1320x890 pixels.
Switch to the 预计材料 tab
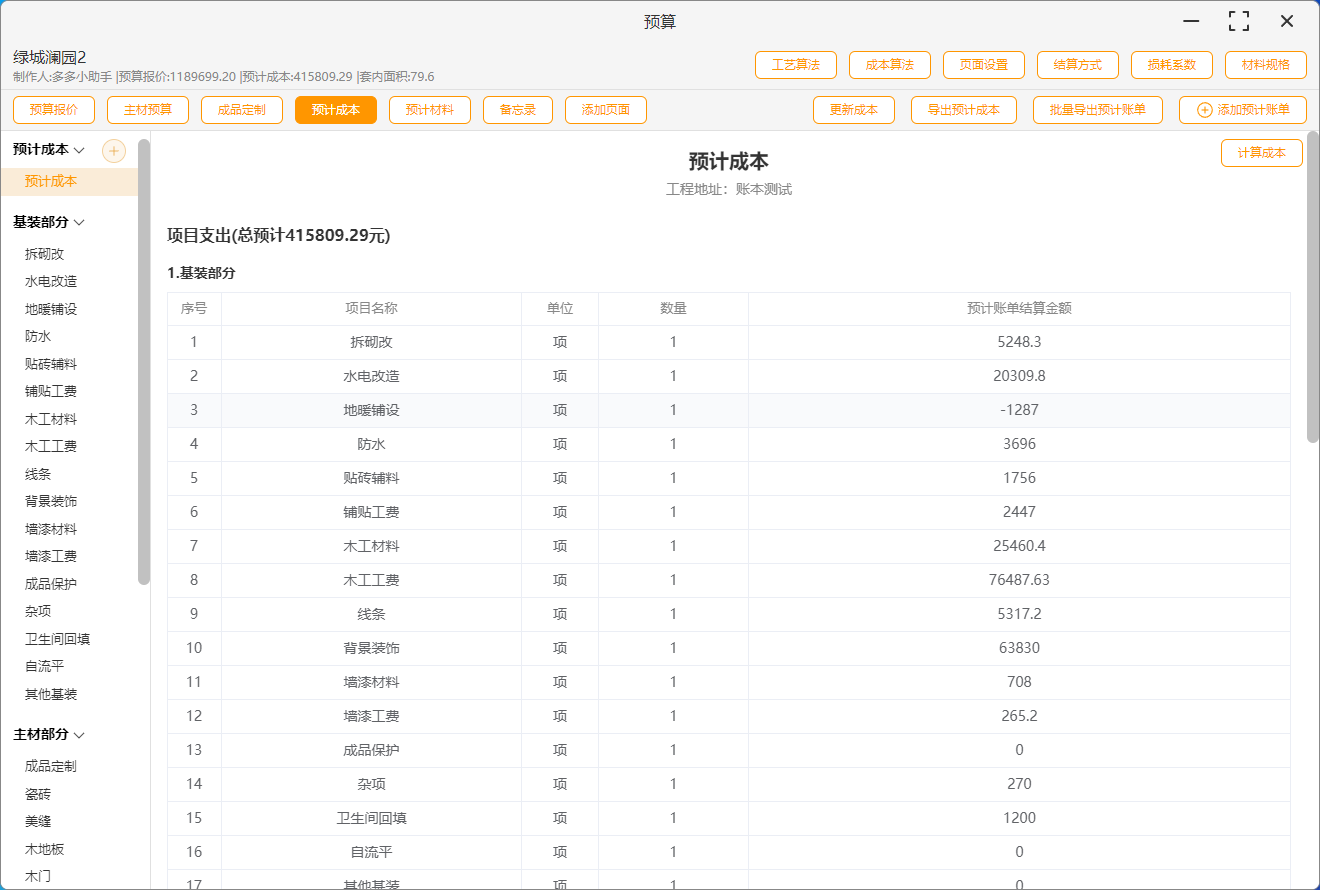(x=430, y=110)
